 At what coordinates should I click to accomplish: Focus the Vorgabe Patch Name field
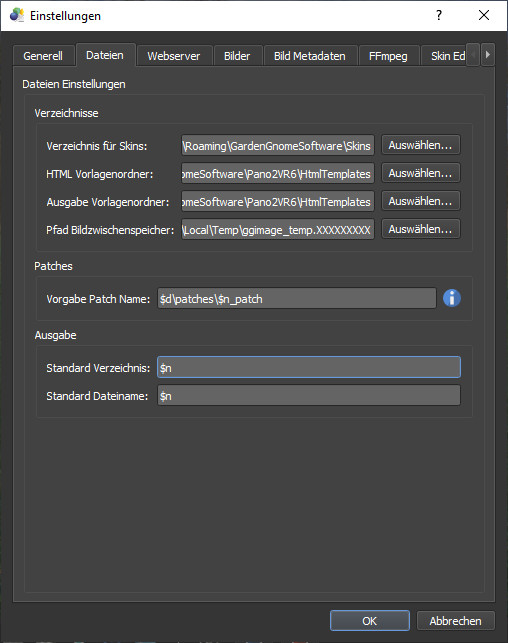(x=296, y=299)
